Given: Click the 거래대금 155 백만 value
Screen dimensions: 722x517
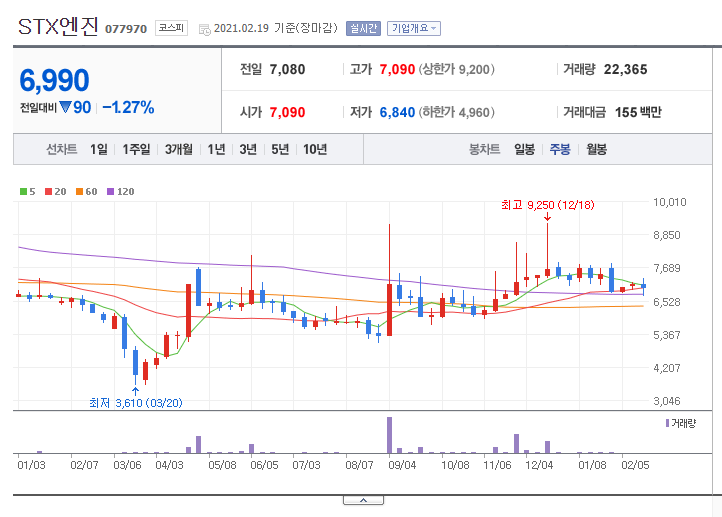Looking at the screenshot, I should pos(638,112).
